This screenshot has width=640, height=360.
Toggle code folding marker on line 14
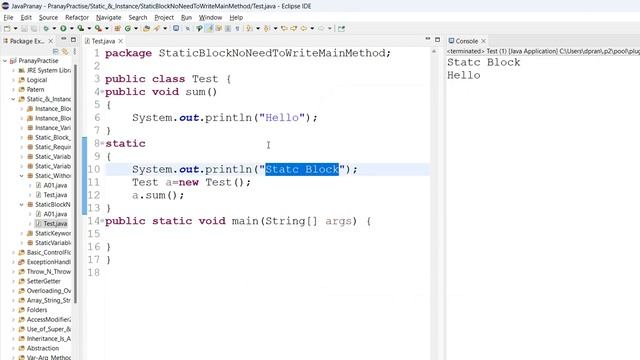click(x=102, y=220)
